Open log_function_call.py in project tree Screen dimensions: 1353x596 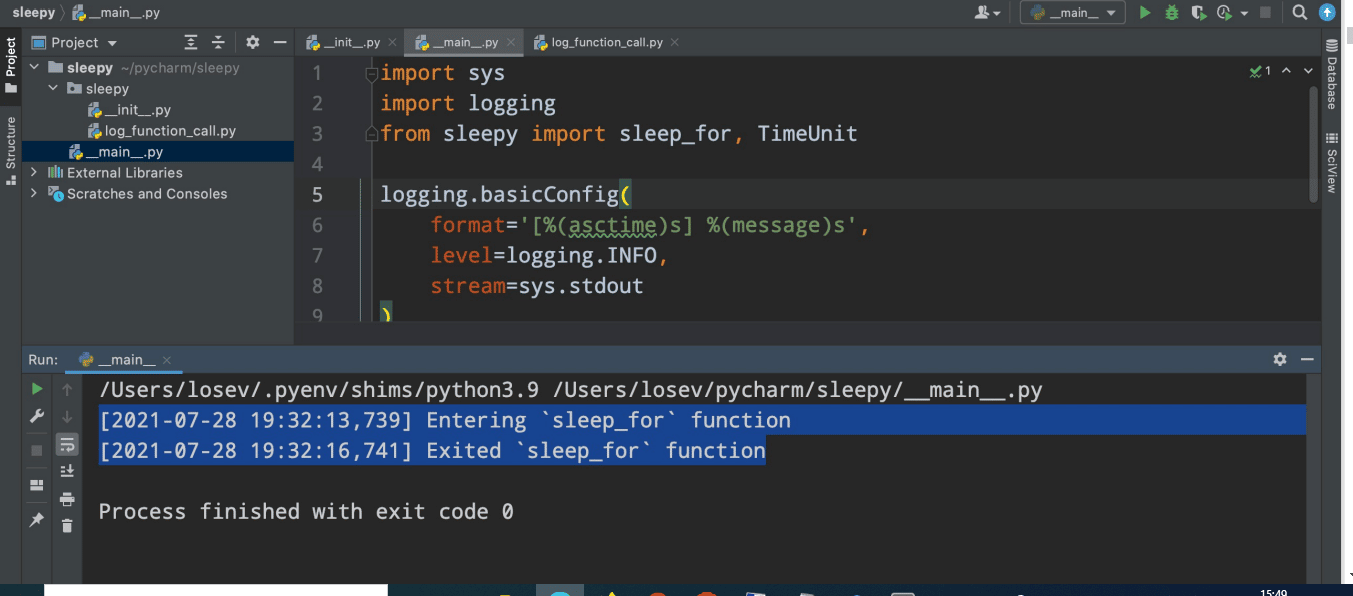170,131
